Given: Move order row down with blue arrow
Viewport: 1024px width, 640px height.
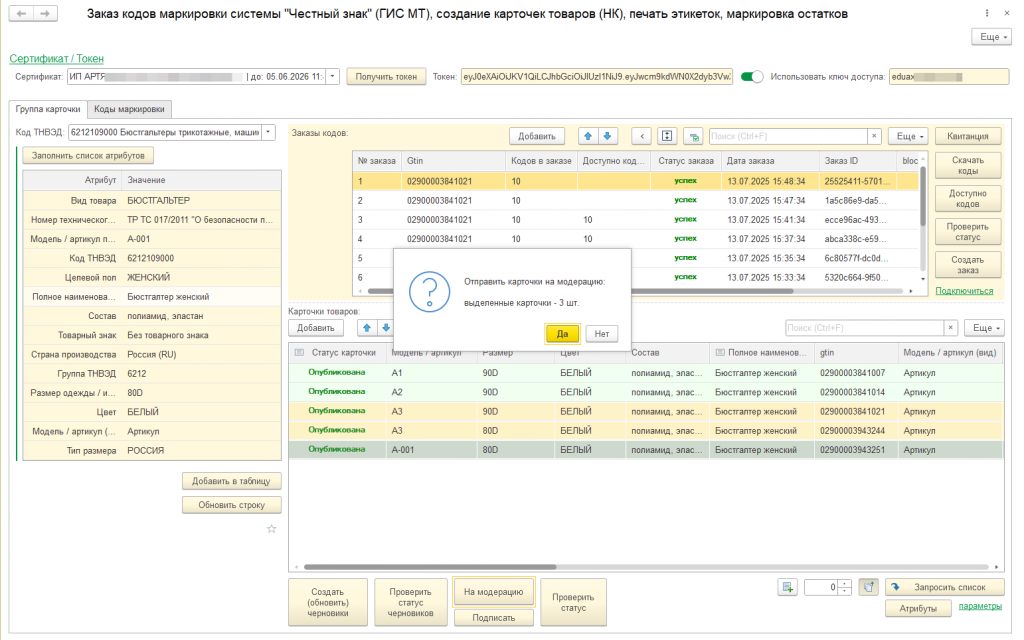Looking at the screenshot, I should [x=608, y=136].
